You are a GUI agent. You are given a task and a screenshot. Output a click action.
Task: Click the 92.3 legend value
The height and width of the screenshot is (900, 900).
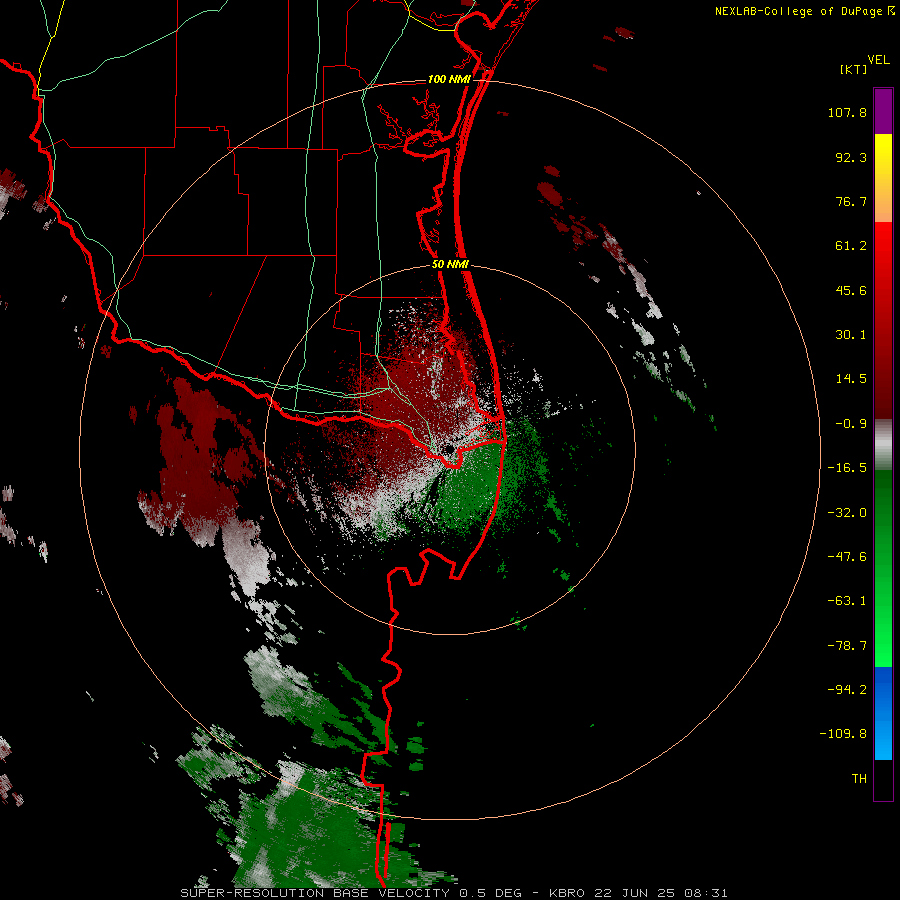851,157
